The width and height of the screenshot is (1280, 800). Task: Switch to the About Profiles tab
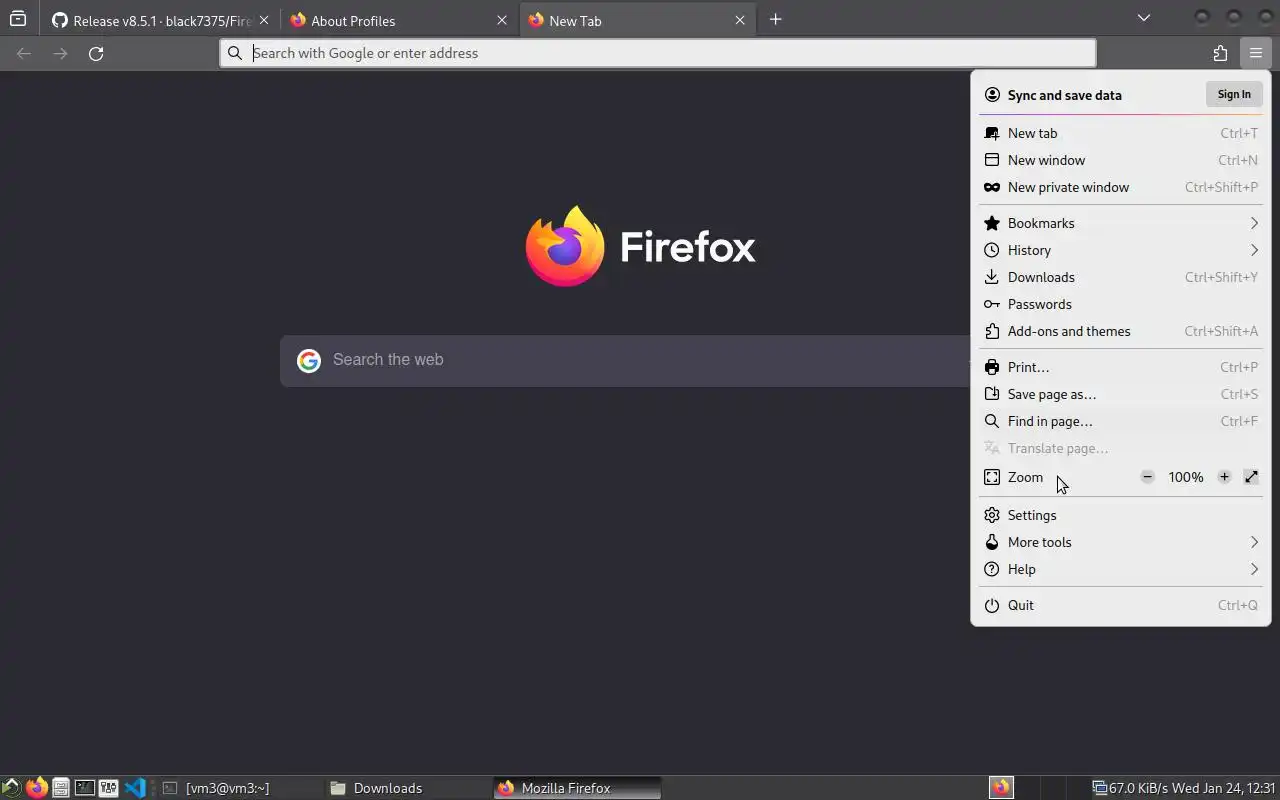399,20
